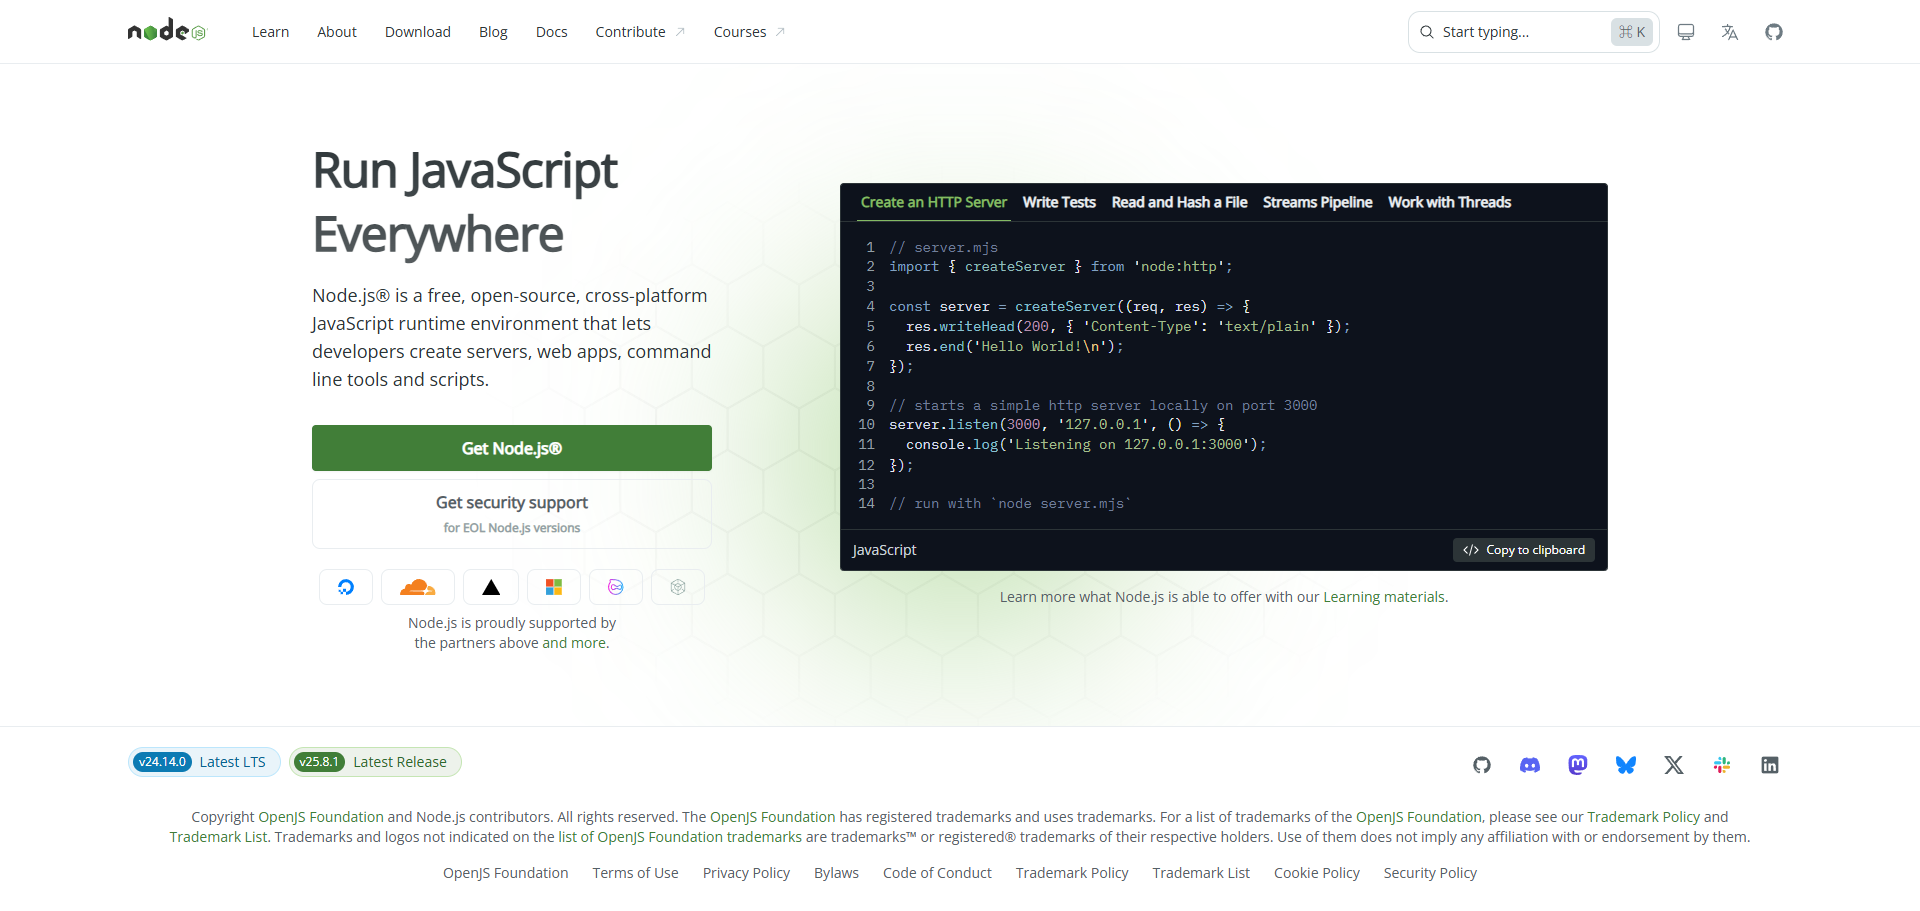Open the Slack icon in the footer
This screenshot has width=1920, height=911.
tap(1722, 765)
